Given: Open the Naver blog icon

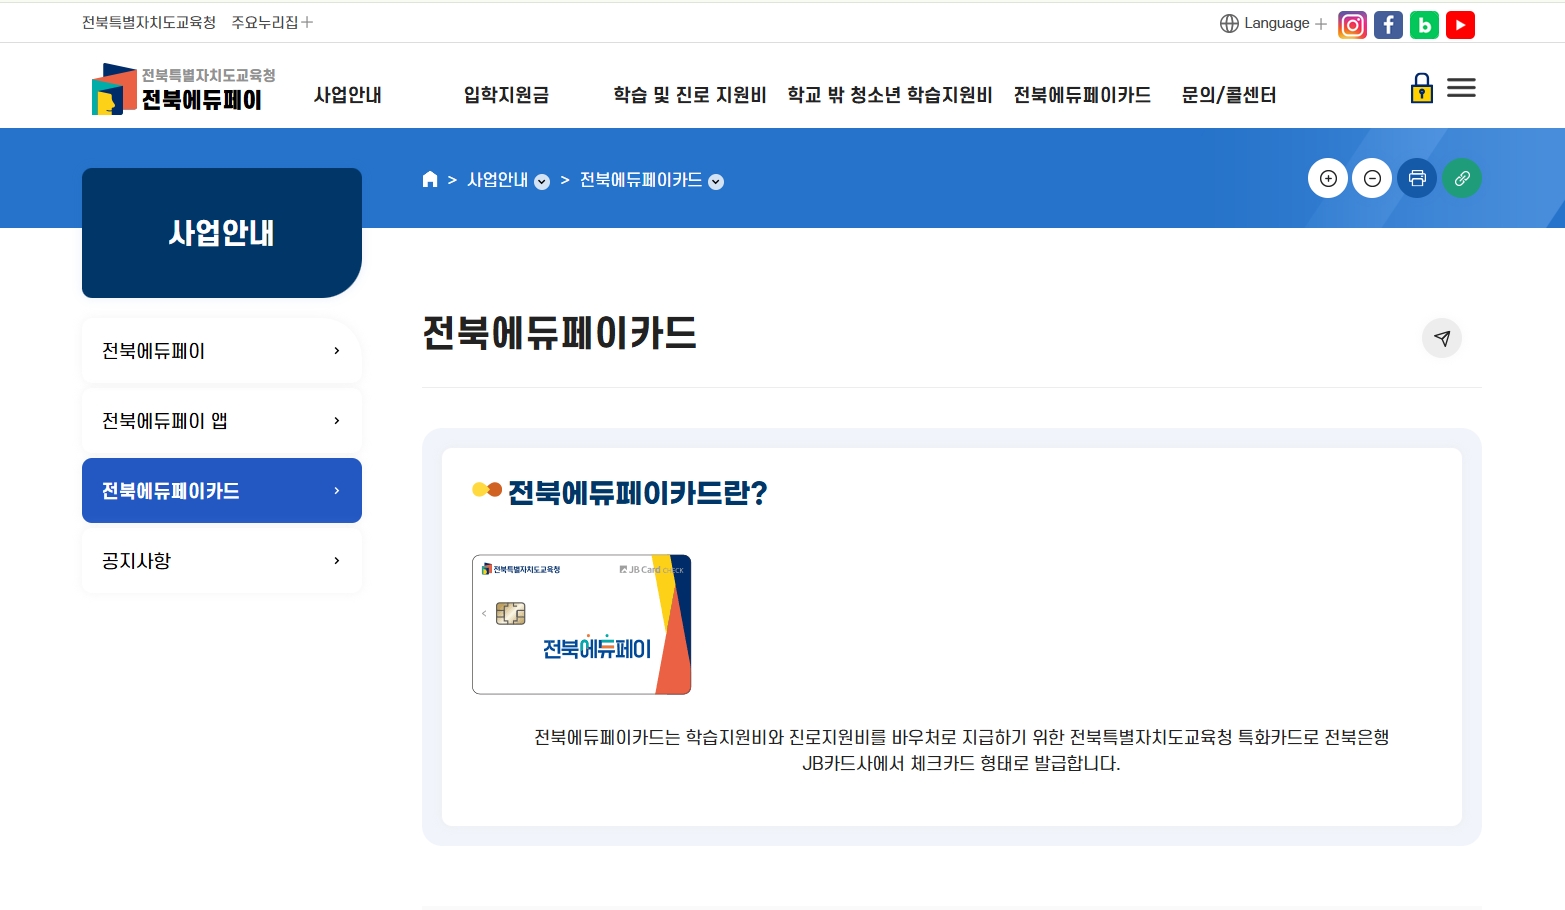Looking at the screenshot, I should coord(1424,25).
